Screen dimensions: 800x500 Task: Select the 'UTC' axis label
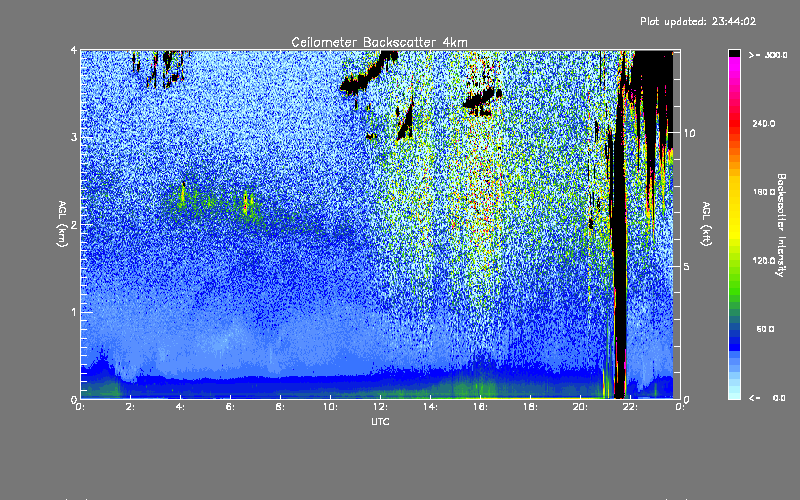tap(380, 421)
